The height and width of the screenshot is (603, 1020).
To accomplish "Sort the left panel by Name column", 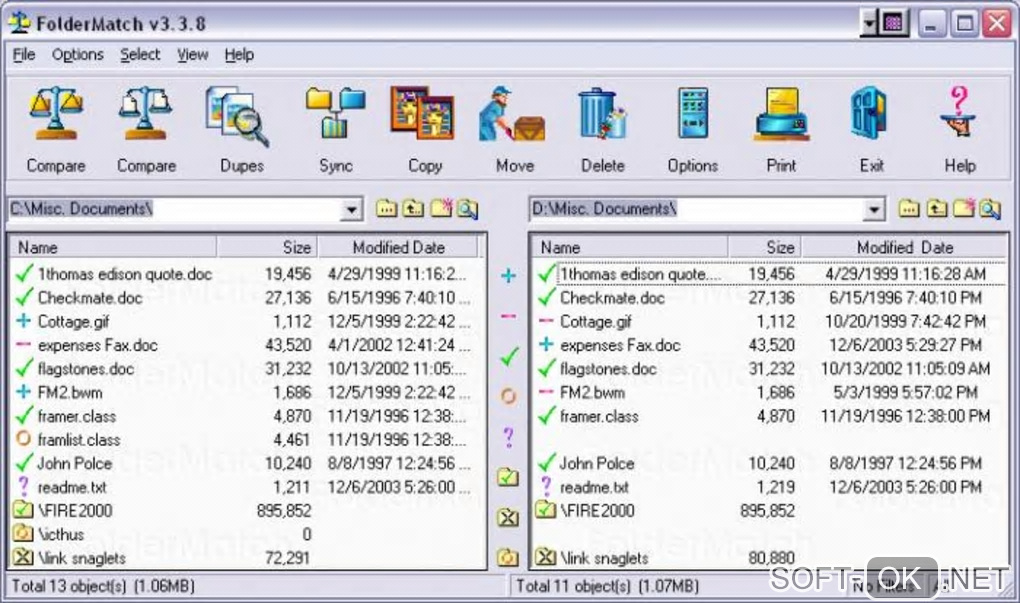I will 113,247.
